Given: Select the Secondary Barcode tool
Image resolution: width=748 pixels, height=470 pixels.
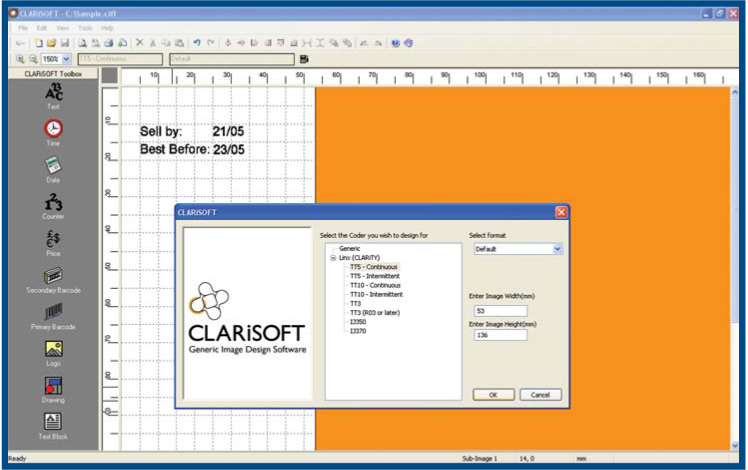Looking at the screenshot, I should [x=53, y=280].
